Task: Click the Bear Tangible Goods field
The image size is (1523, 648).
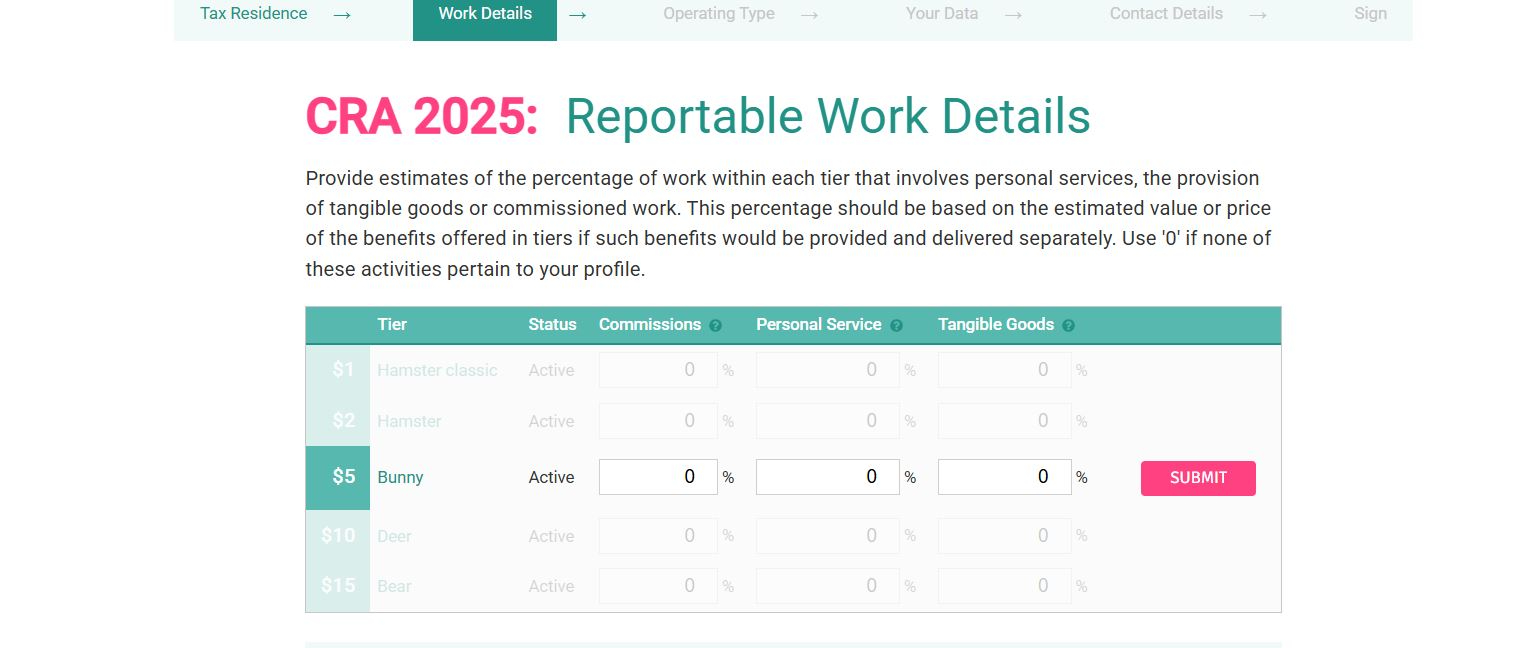Action: (1004, 586)
